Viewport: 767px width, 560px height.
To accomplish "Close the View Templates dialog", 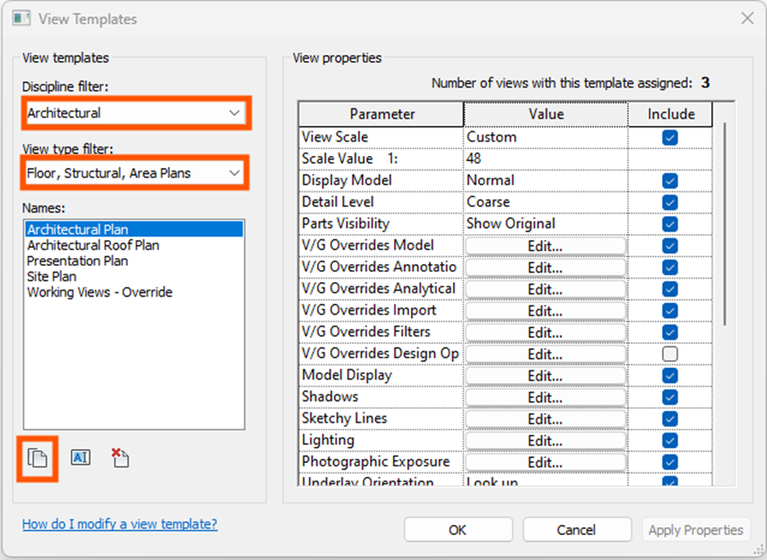I will [747, 19].
